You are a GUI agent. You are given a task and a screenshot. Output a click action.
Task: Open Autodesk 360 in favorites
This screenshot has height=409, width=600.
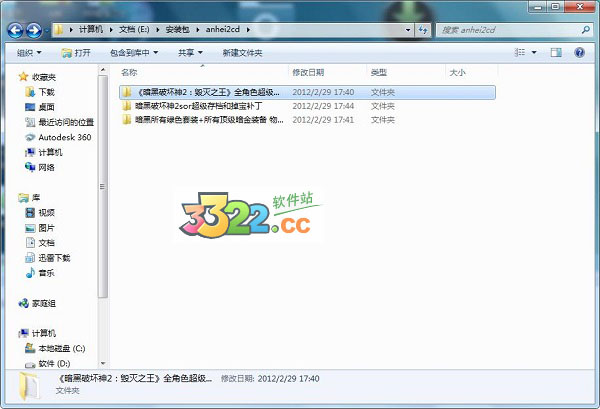tap(58, 137)
